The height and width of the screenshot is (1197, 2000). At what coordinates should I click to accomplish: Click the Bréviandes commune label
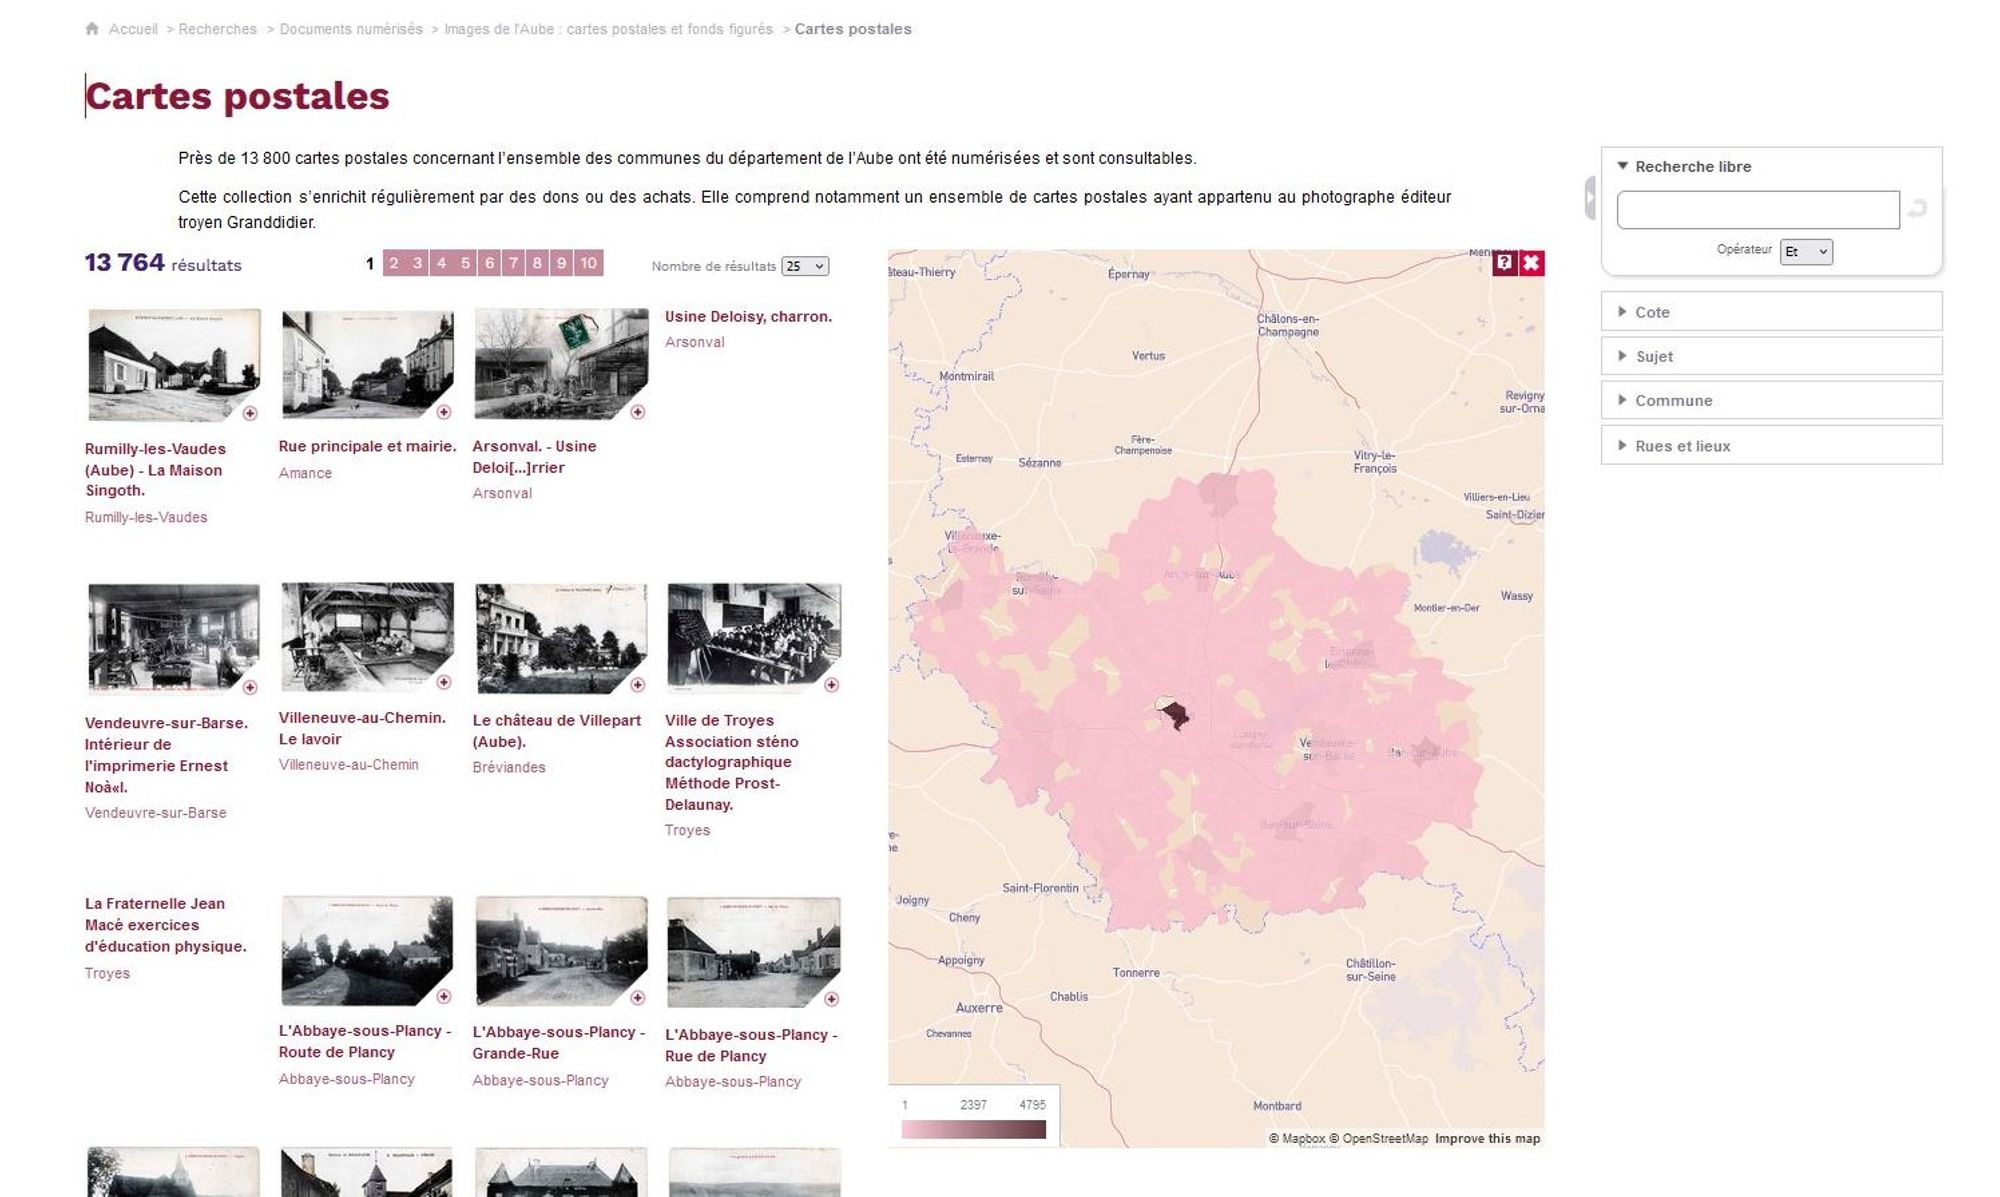509,767
